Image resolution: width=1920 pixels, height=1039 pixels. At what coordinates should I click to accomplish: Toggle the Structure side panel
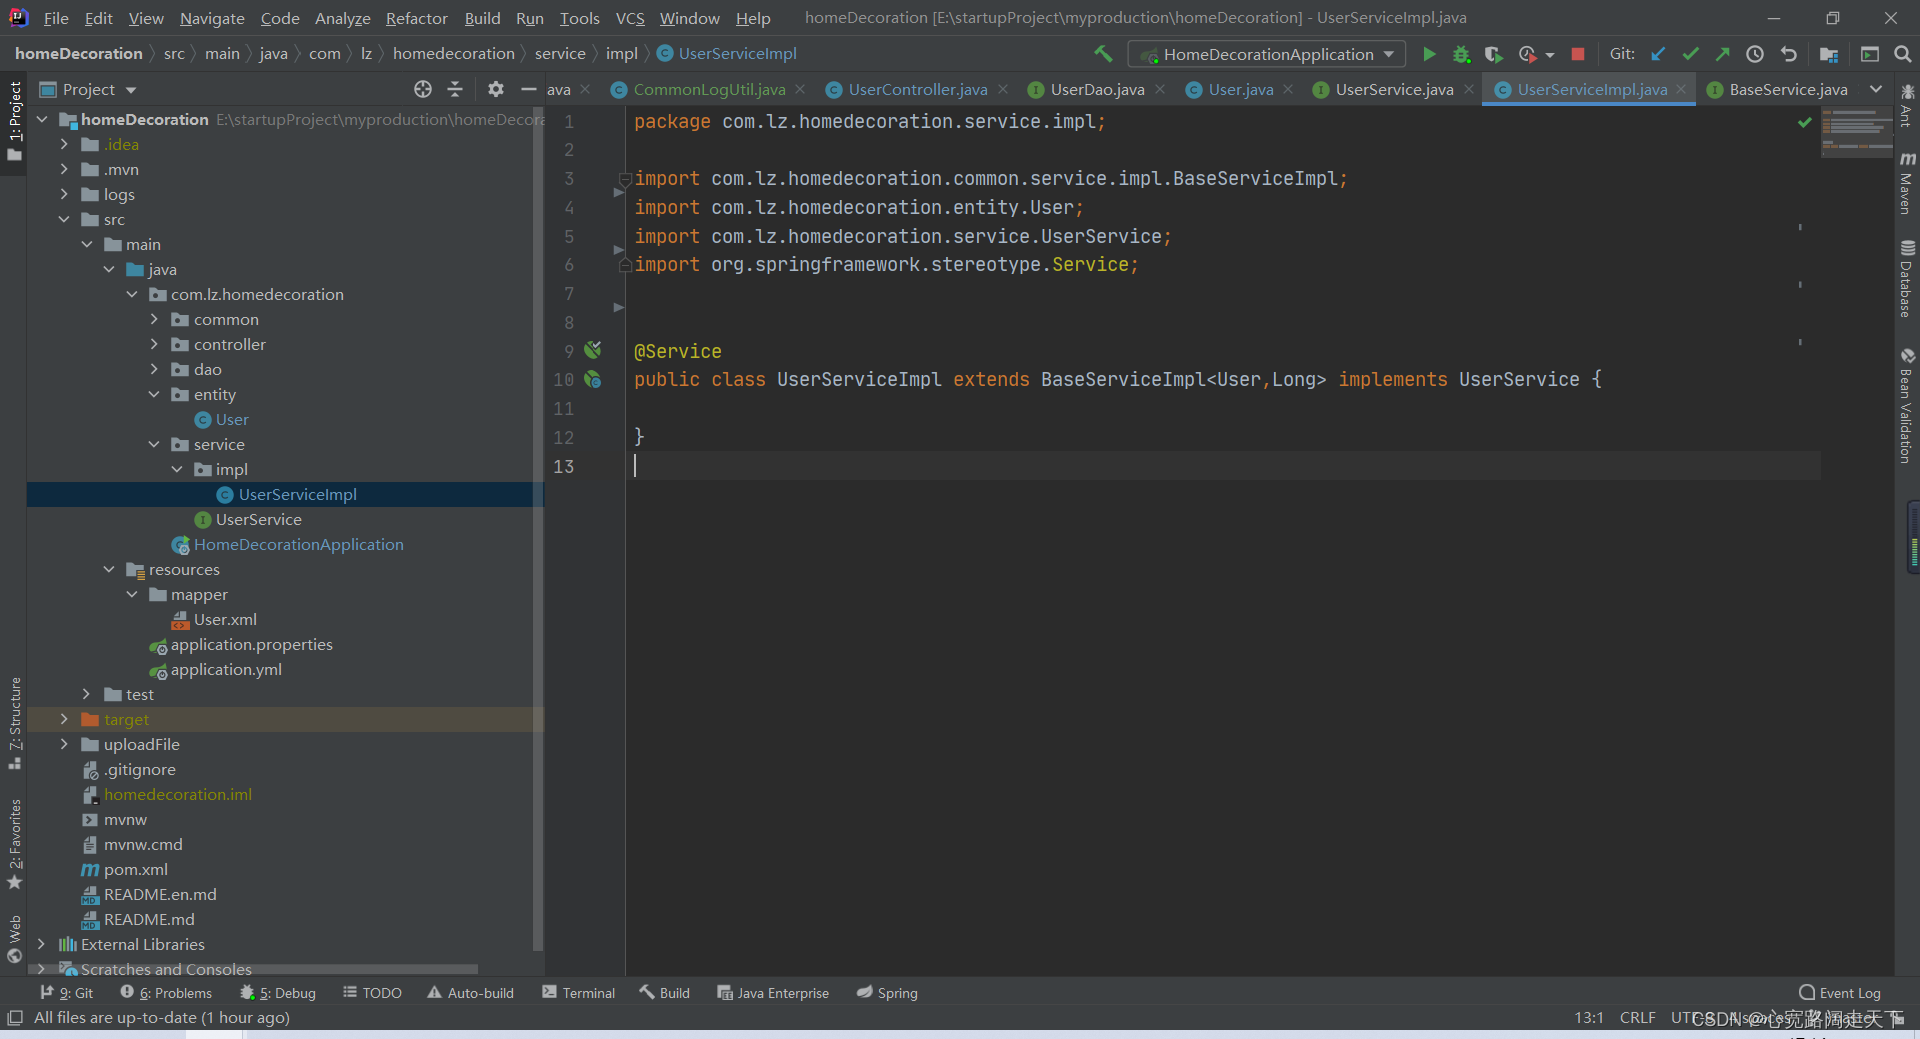pyautogui.click(x=15, y=722)
